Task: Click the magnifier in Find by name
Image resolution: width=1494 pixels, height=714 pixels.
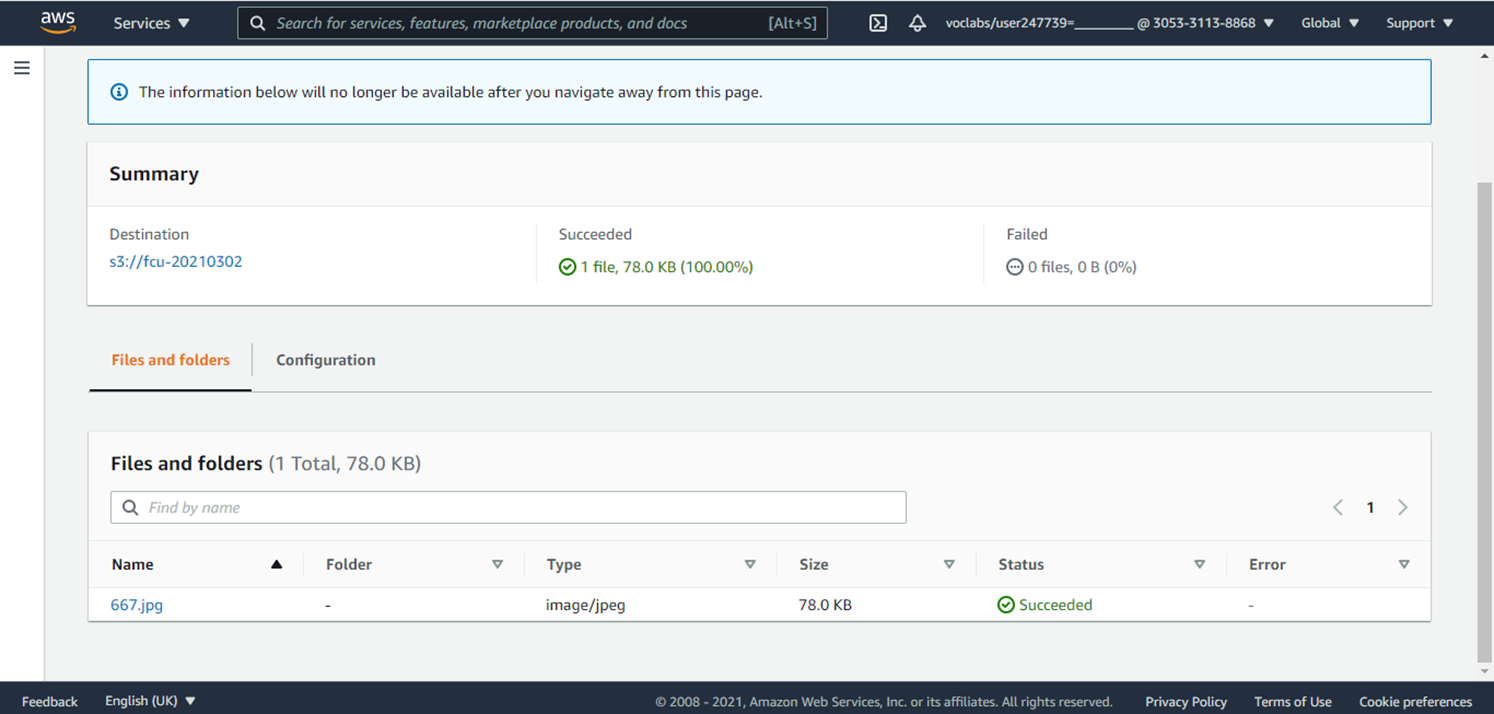Action: click(x=130, y=507)
